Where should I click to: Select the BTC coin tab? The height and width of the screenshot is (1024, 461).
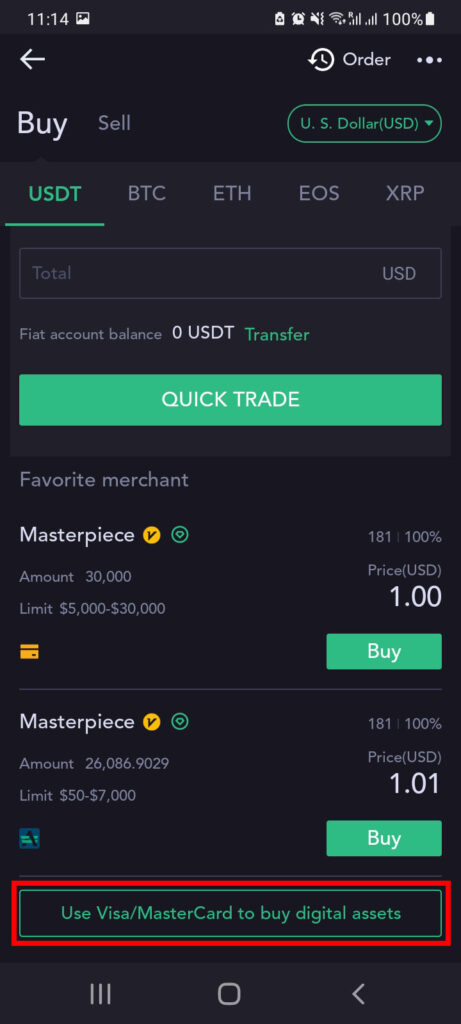click(147, 193)
